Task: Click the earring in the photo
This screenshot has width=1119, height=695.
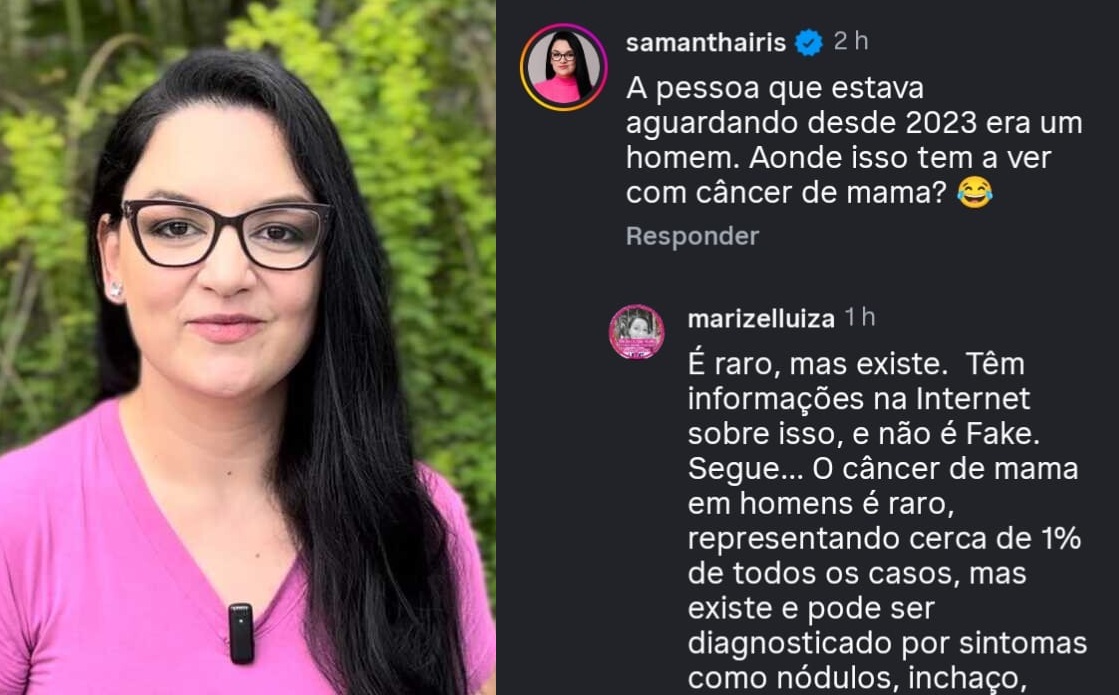Action: pyautogui.click(x=115, y=290)
